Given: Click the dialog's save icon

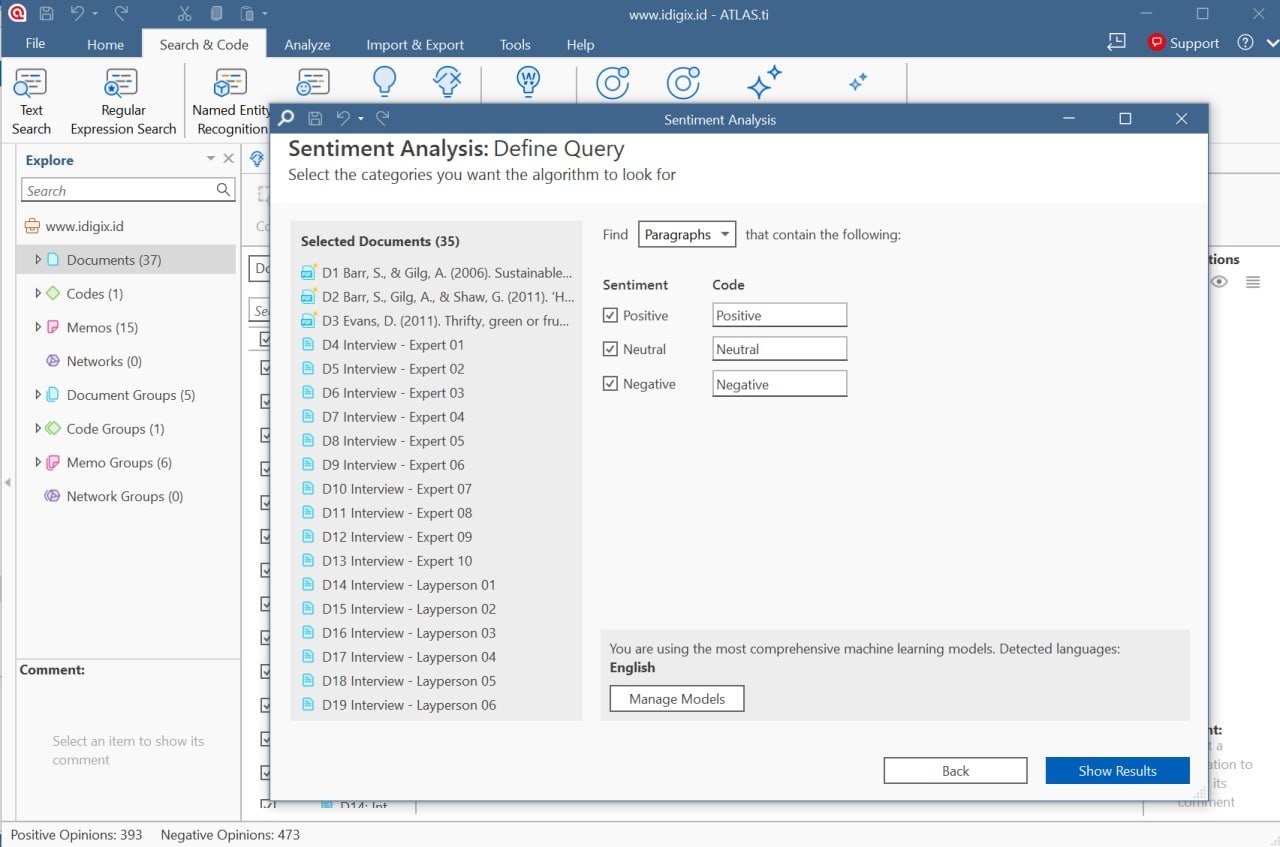Looking at the screenshot, I should [315, 119].
